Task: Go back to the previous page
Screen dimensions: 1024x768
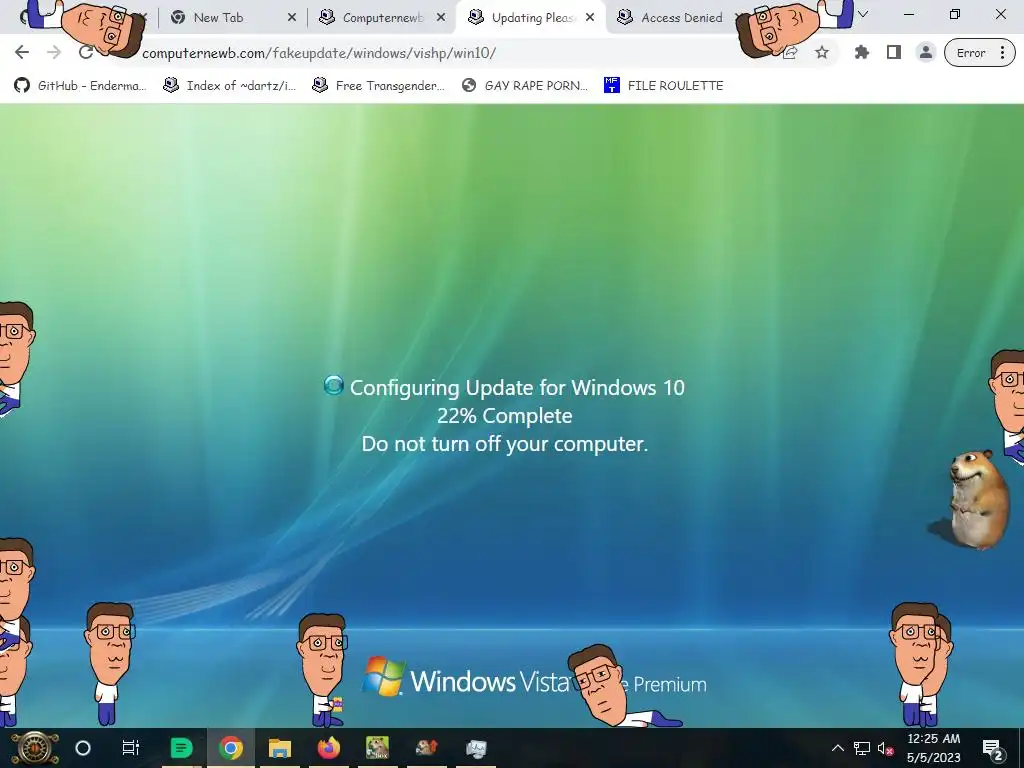Action: 22,52
